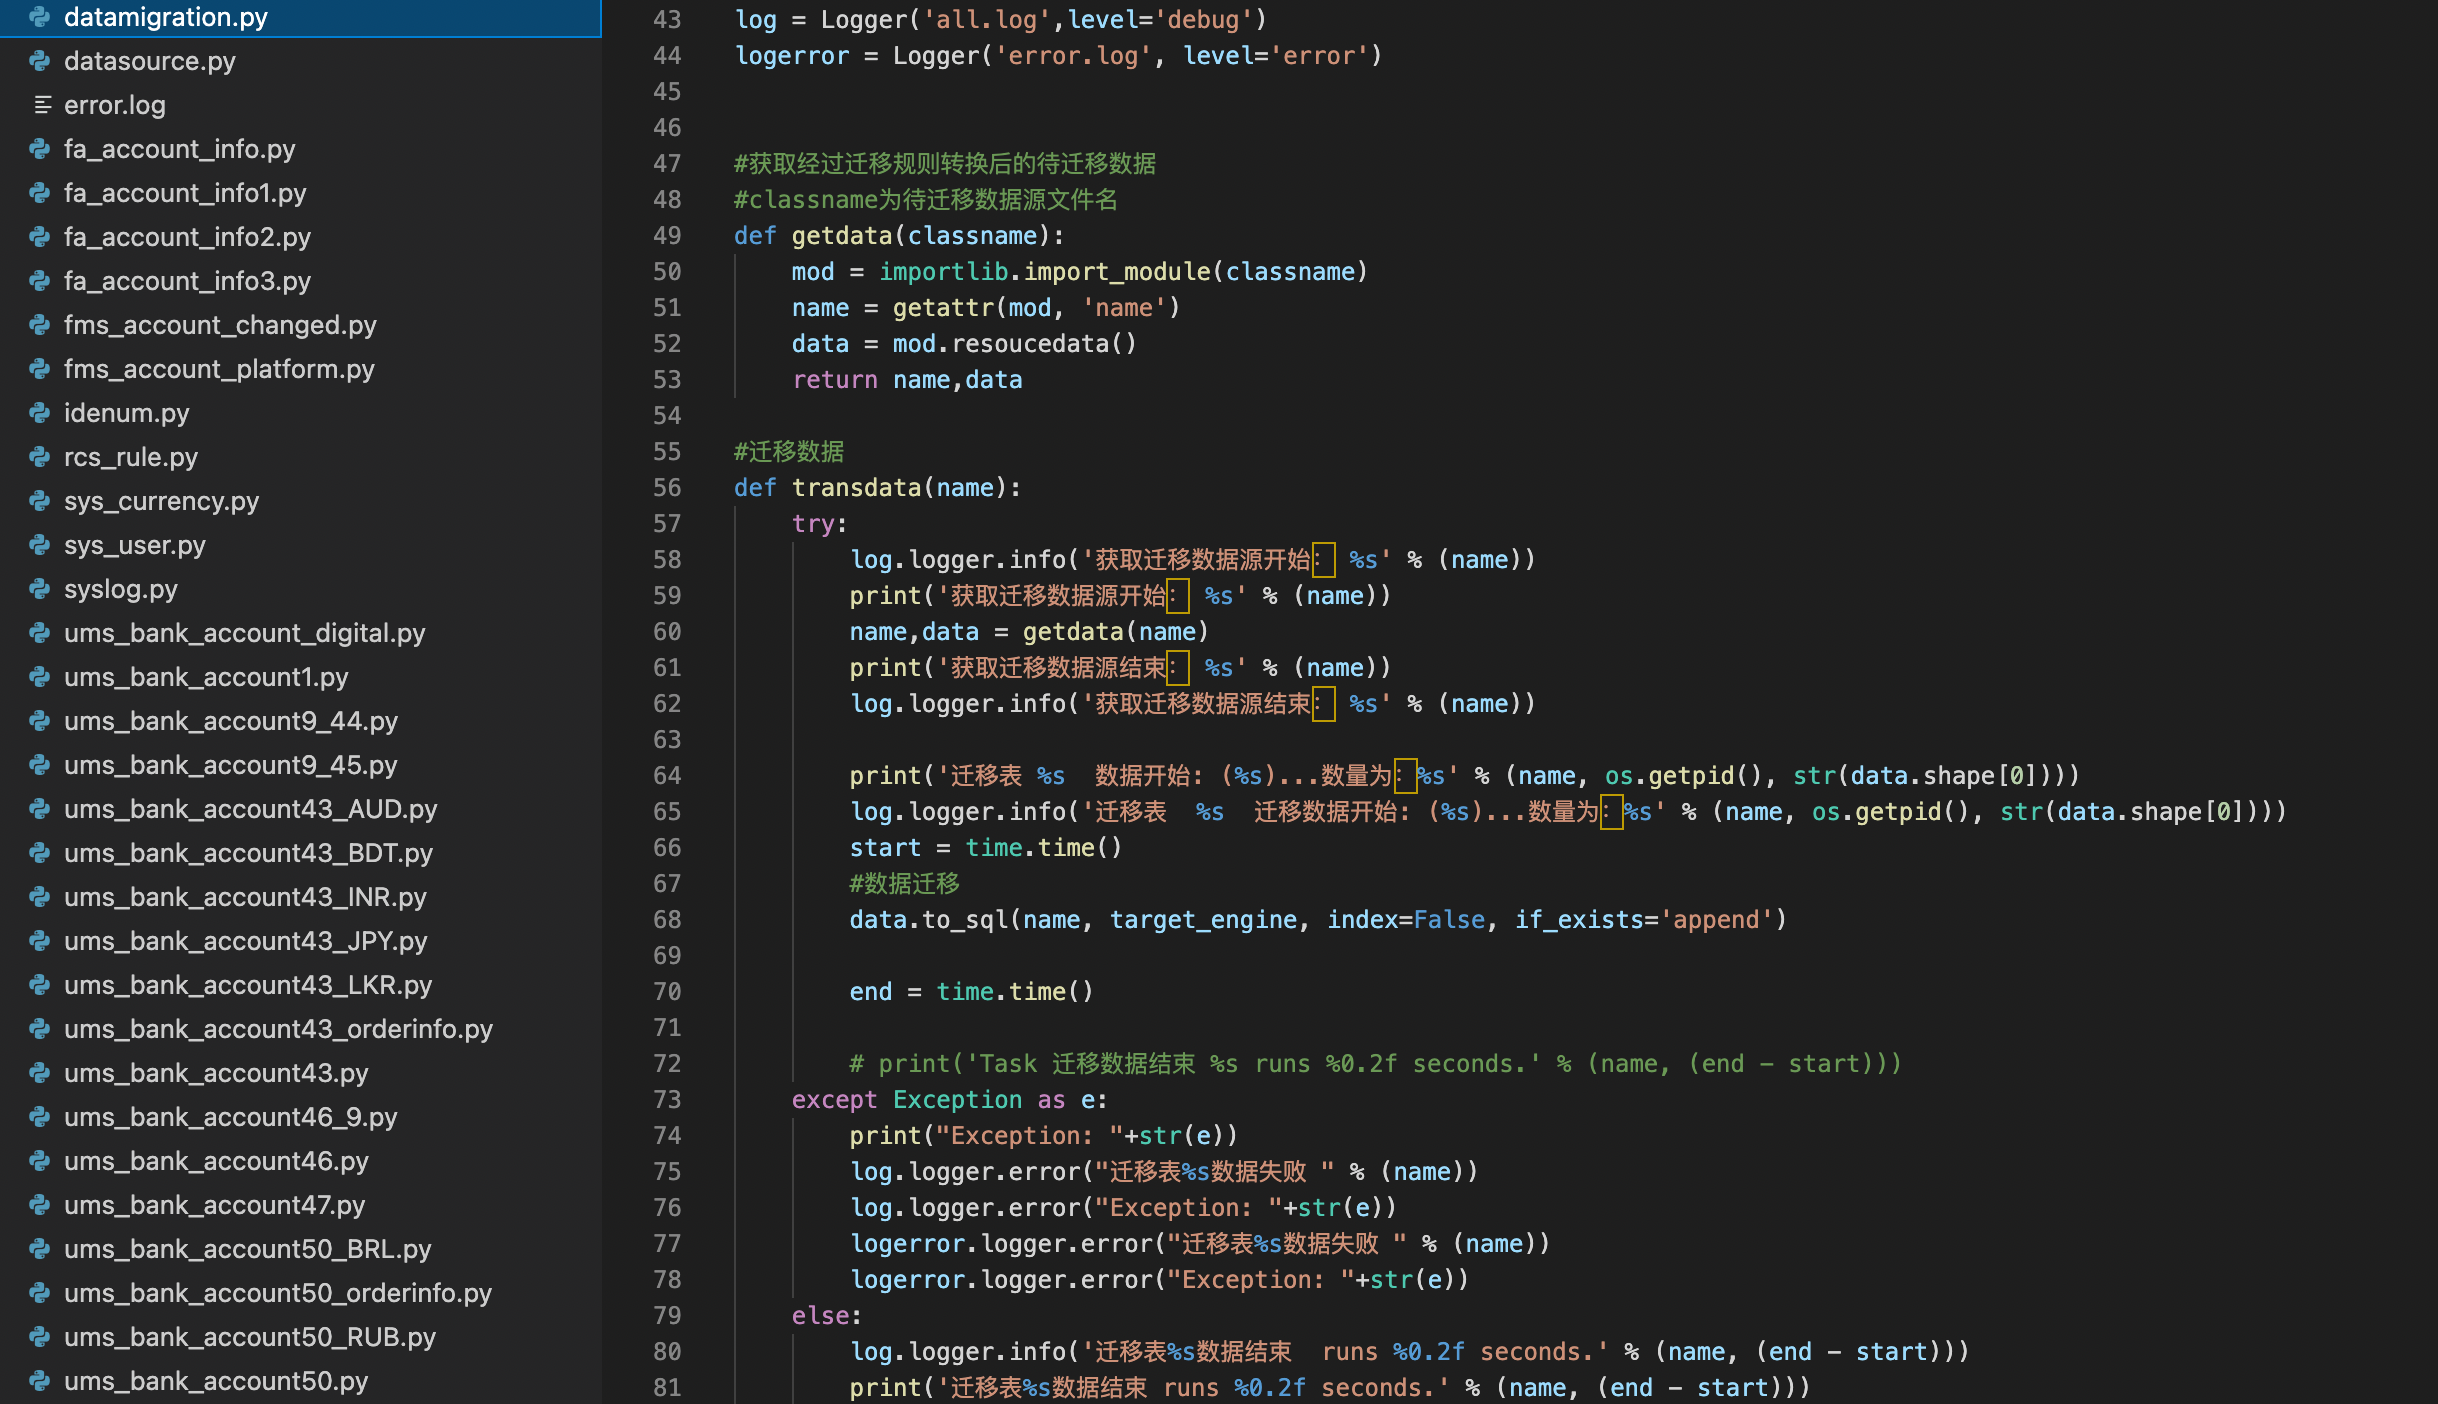
Task: Open the error.log file
Action: point(300,105)
